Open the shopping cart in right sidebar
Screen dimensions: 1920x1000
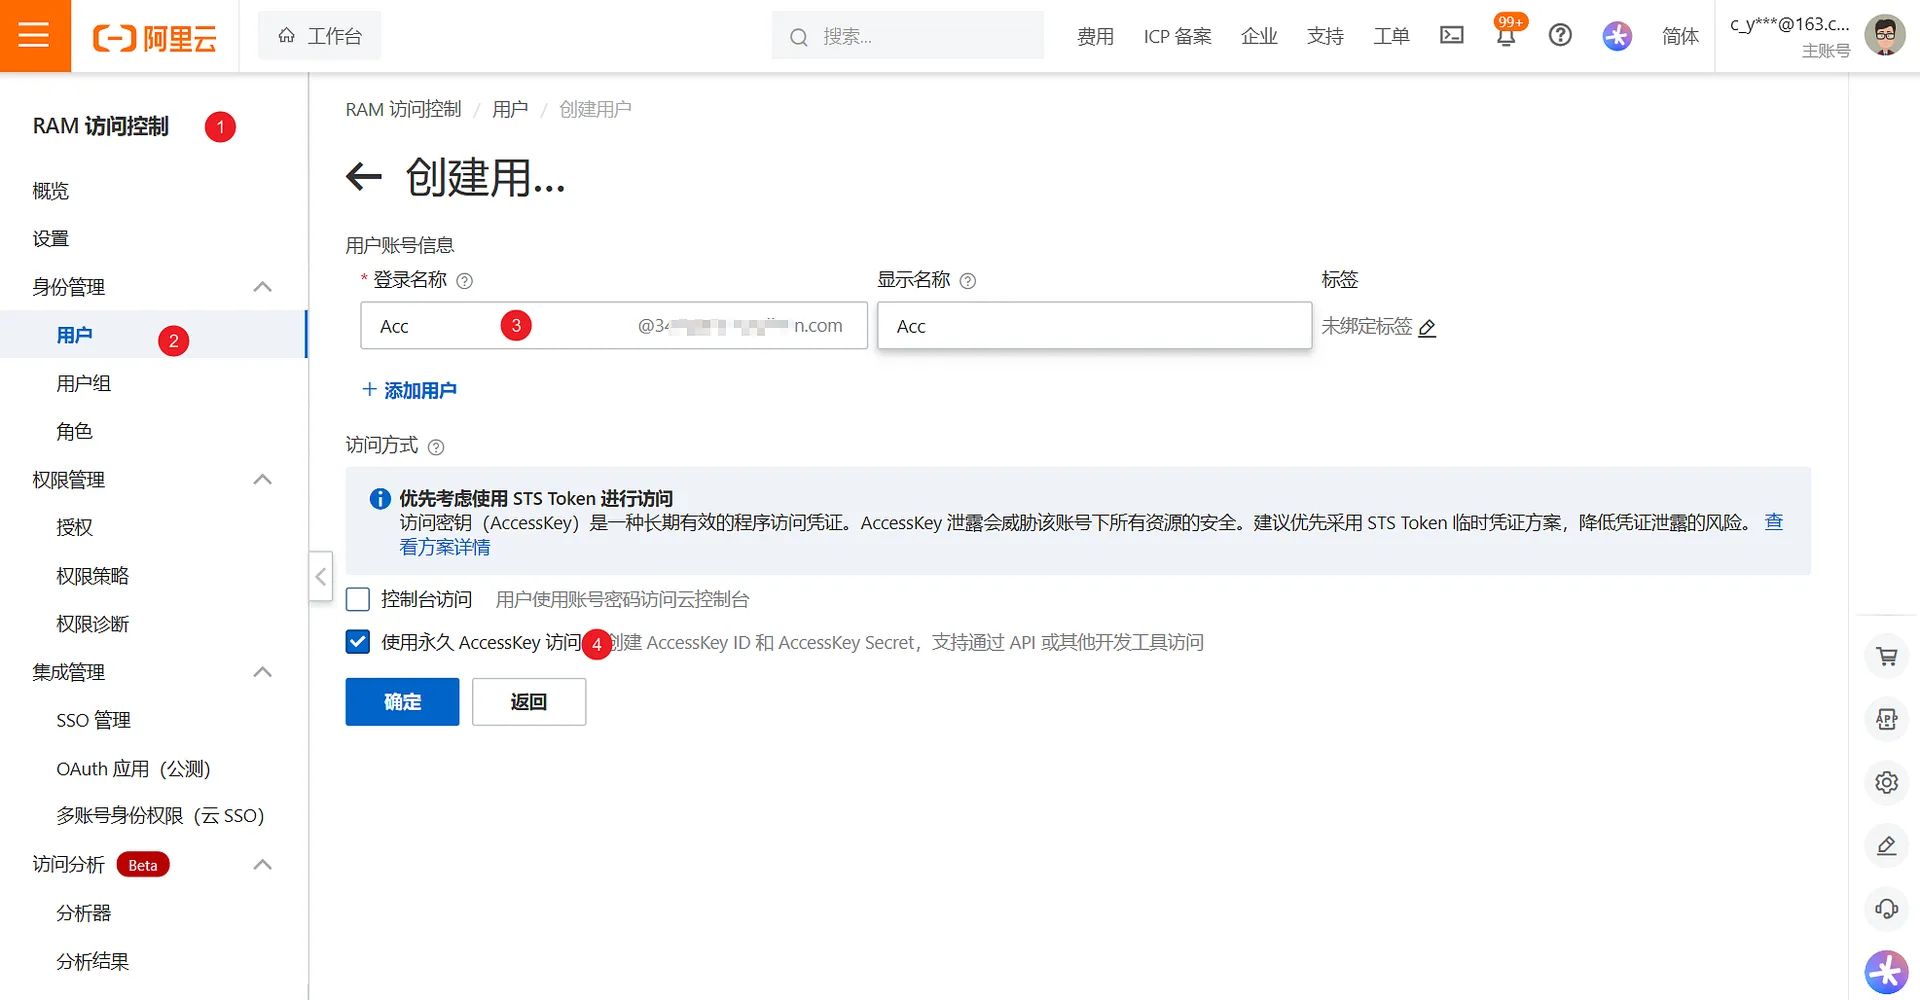coord(1886,657)
